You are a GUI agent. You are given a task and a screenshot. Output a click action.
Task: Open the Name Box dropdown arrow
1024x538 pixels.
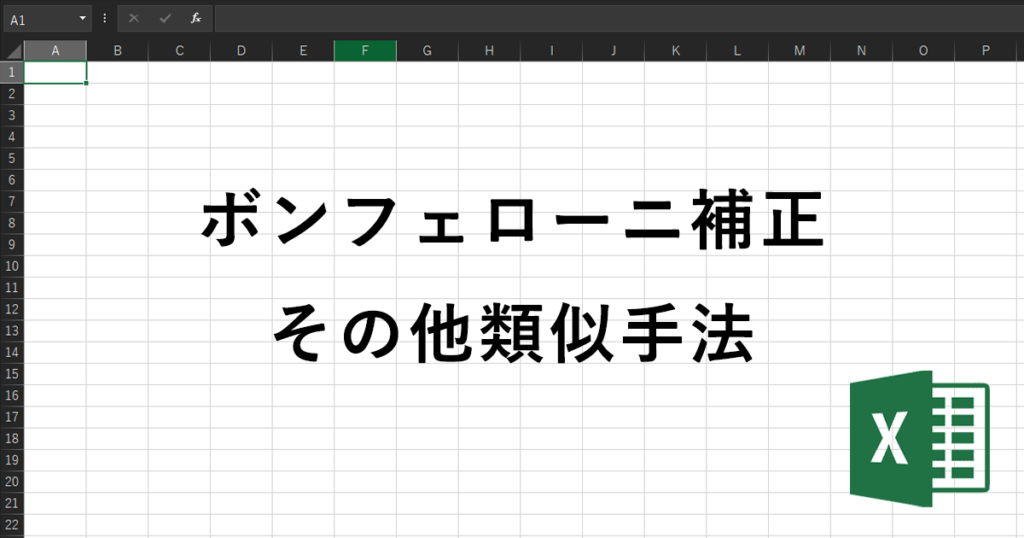point(82,18)
